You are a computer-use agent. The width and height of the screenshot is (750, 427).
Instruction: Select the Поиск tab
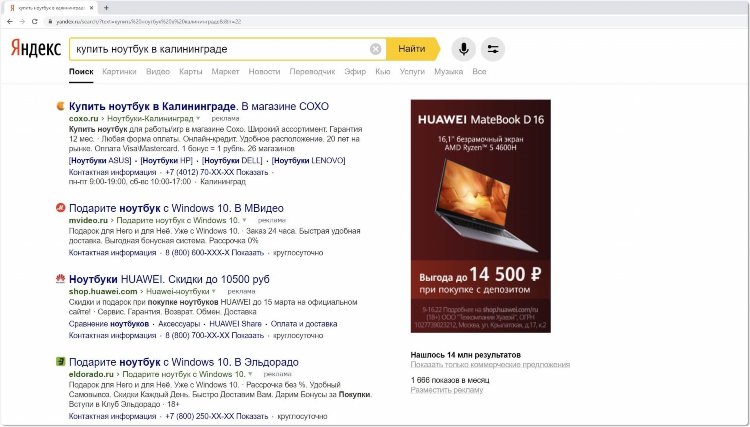pyautogui.click(x=81, y=71)
